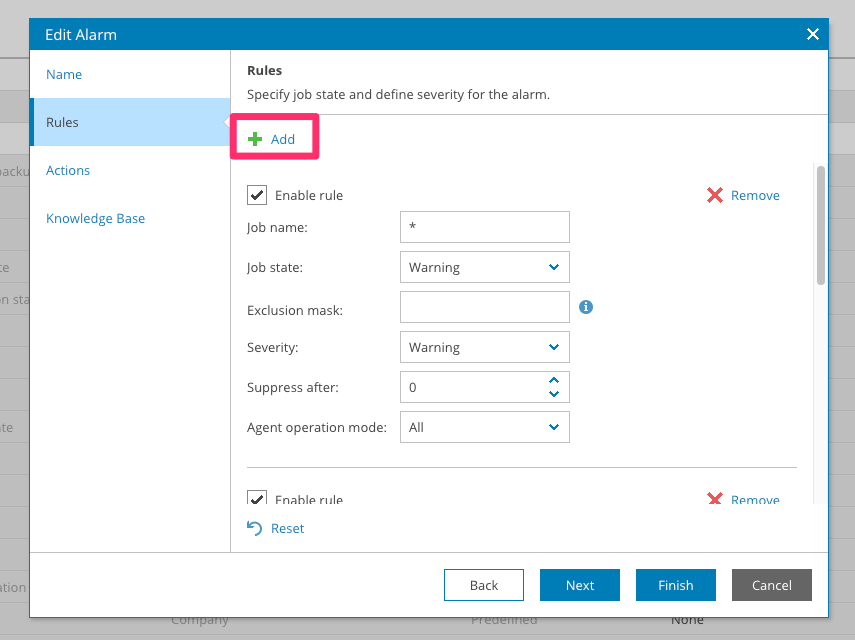This screenshot has height=640, width=855.
Task: Click the Reset arrow icon
Action: [x=255, y=528]
